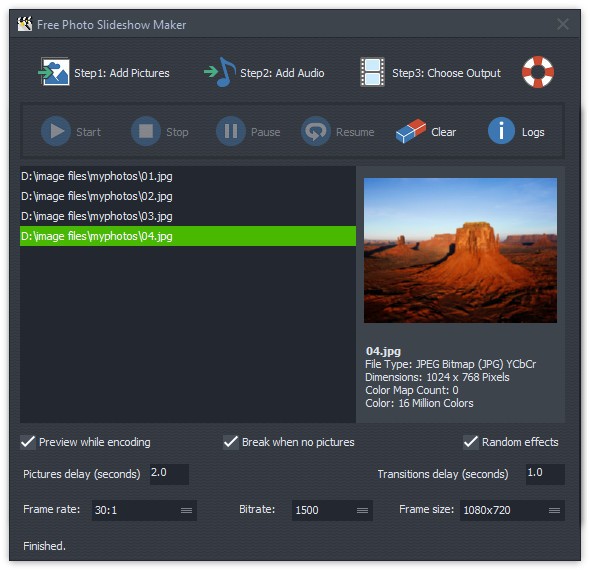The height and width of the screenshot is (570, 590).
Task: Select highlighted 04.jpg list row
Action: [188, 236]
